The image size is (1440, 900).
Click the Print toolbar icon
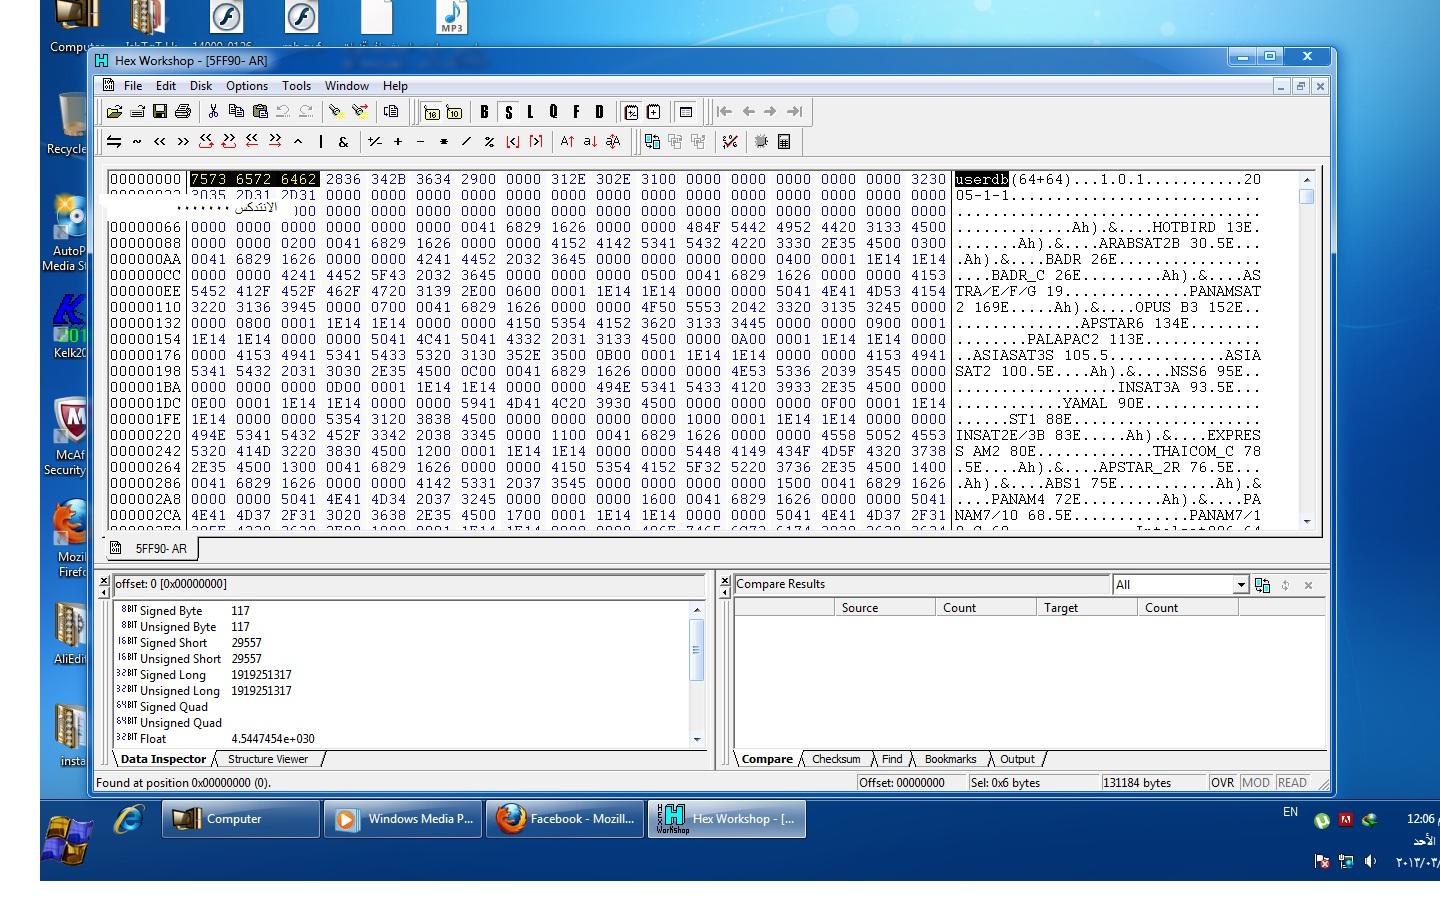tap(183, 112)
